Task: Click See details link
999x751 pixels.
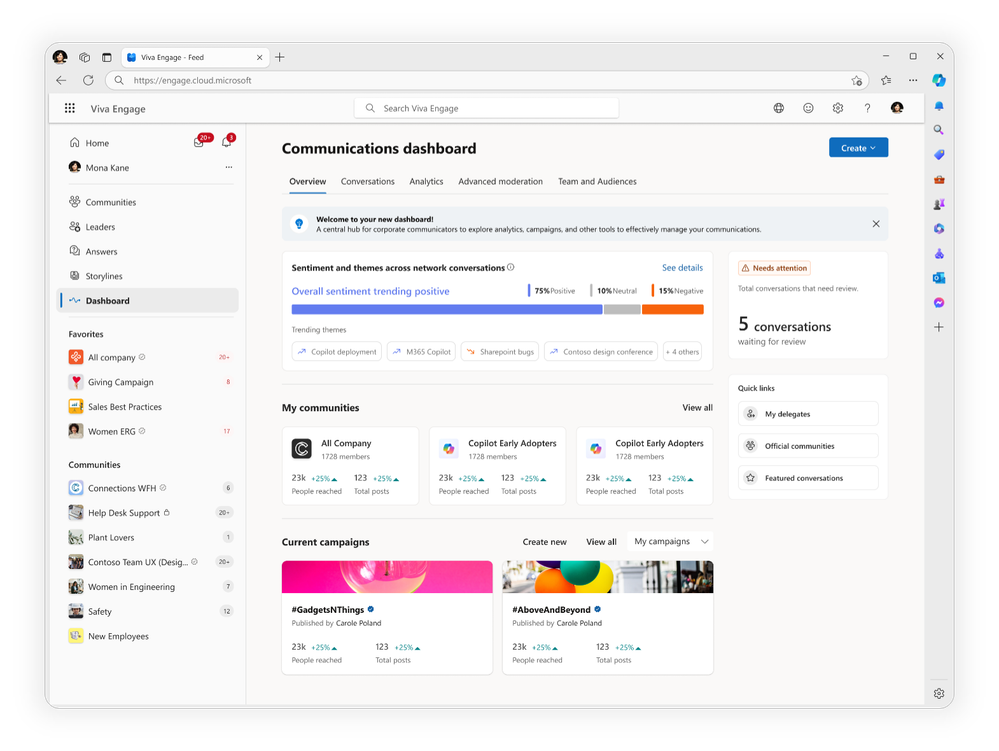Action: pos(682,268)
